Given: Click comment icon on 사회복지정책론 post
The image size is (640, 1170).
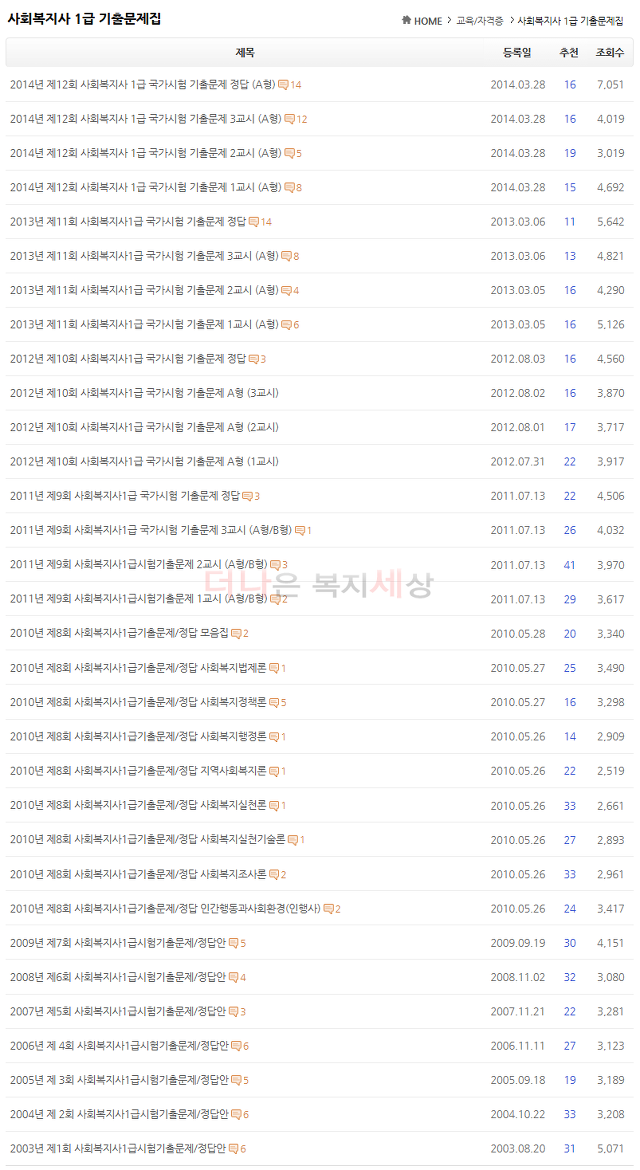Looking at the screenshot, I should coord(274,703).
